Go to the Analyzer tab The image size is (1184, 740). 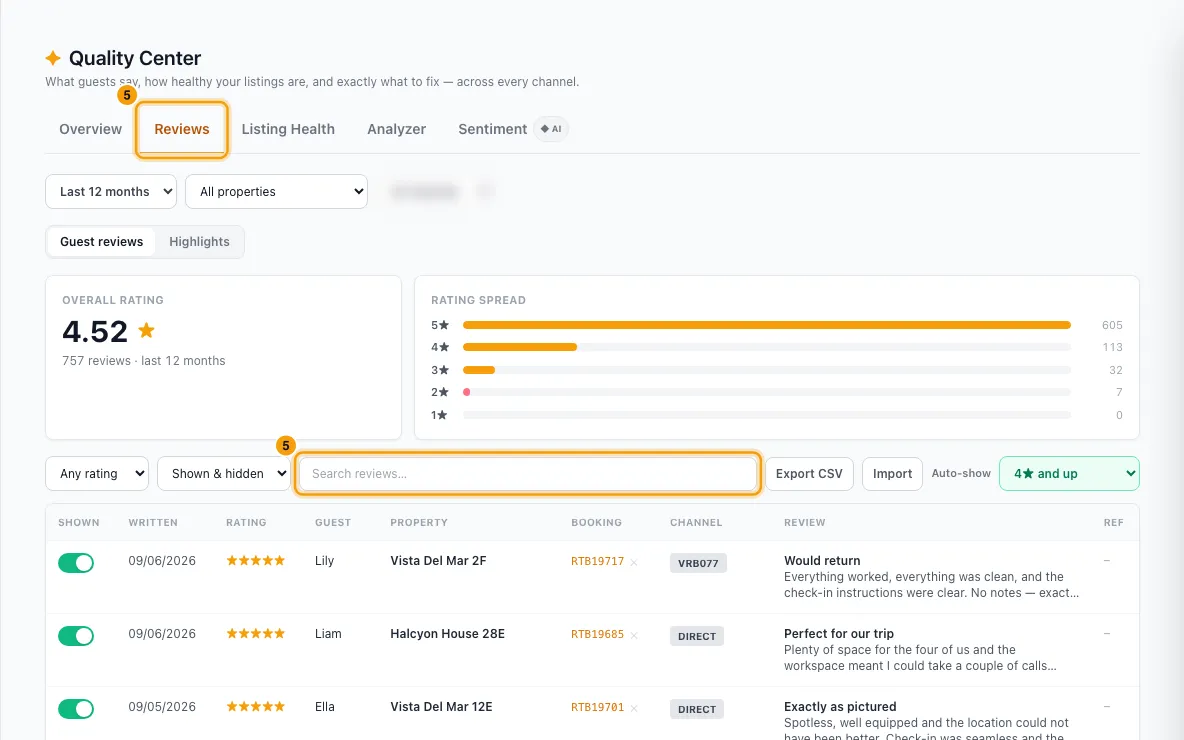(x=396, y=129)
